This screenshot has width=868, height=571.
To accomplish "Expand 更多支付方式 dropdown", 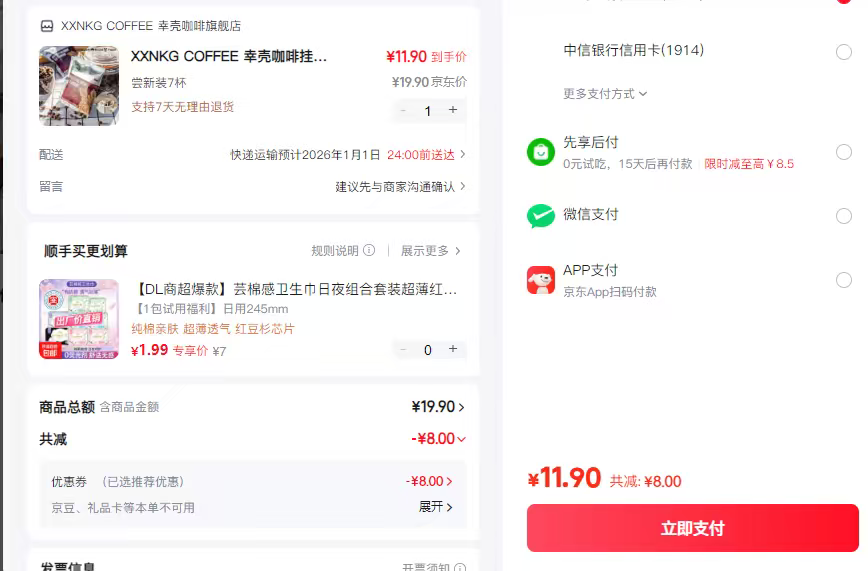I will [605, 94].
